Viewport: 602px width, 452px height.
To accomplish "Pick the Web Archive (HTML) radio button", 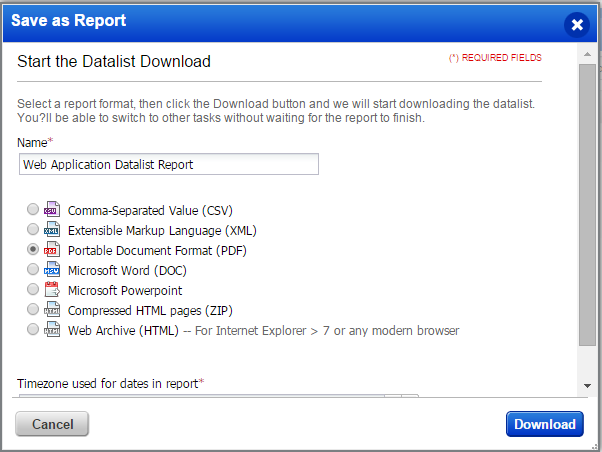I will 33,329.
